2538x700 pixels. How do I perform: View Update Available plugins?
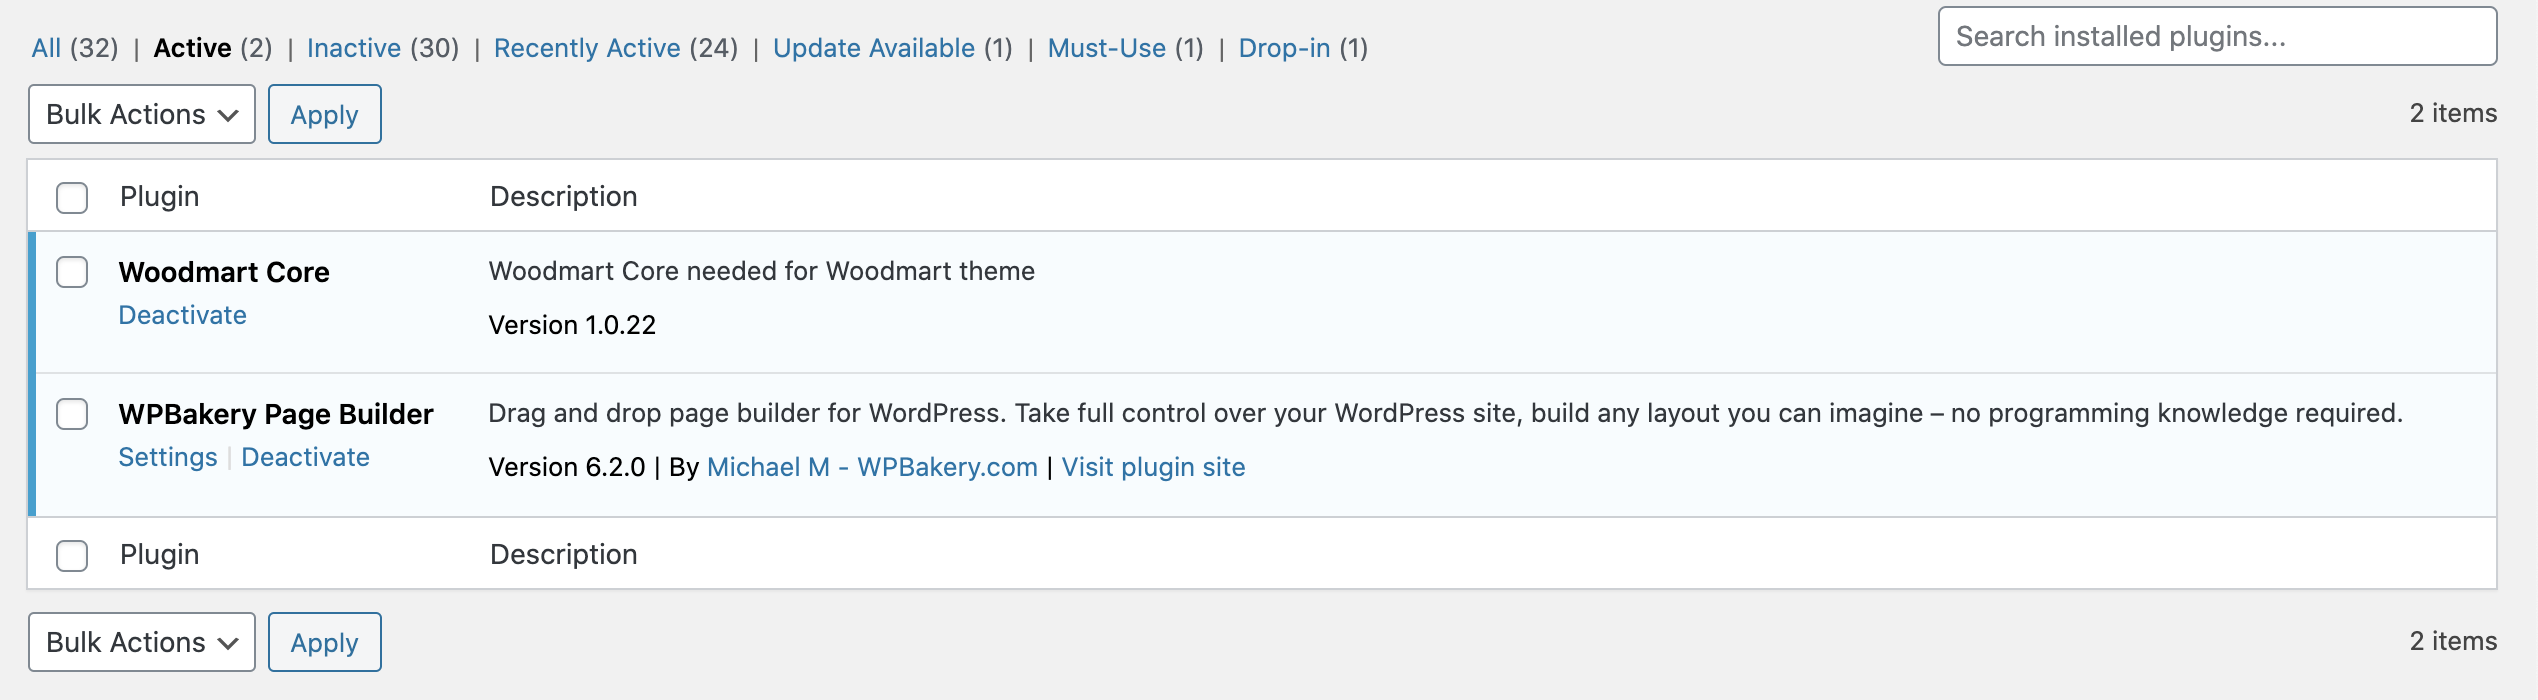click(x=873, y=48)
